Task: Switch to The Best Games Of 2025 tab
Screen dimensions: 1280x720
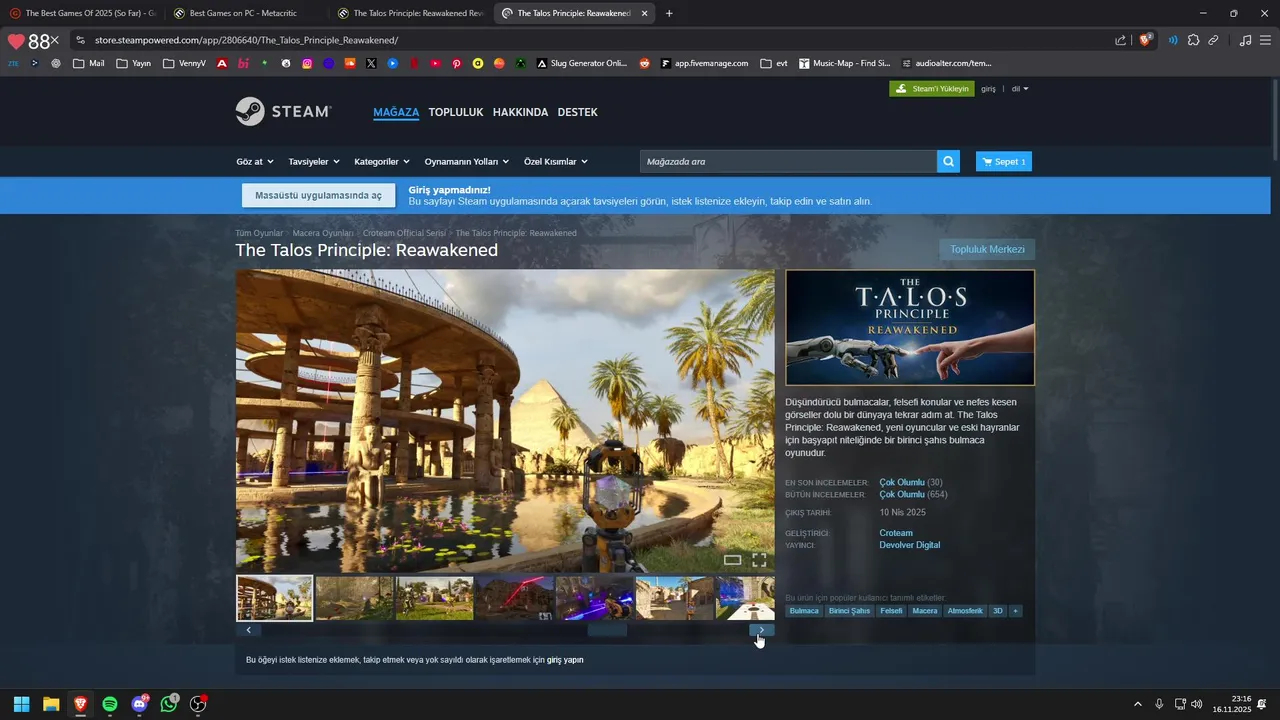Action: coord(82,13)
